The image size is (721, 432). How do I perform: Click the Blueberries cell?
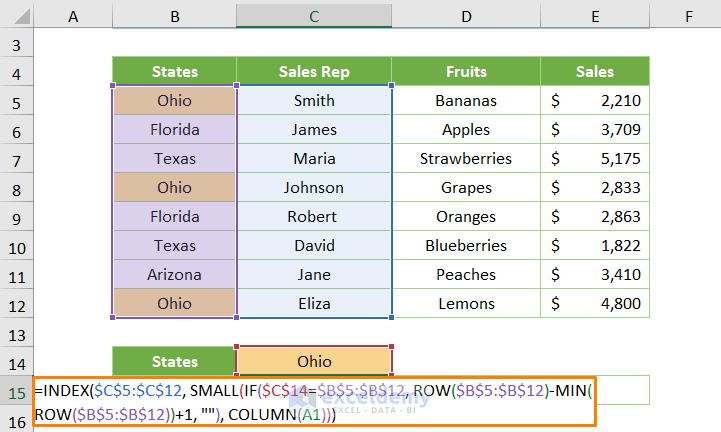pyautogui.click(x=466, y=246)
